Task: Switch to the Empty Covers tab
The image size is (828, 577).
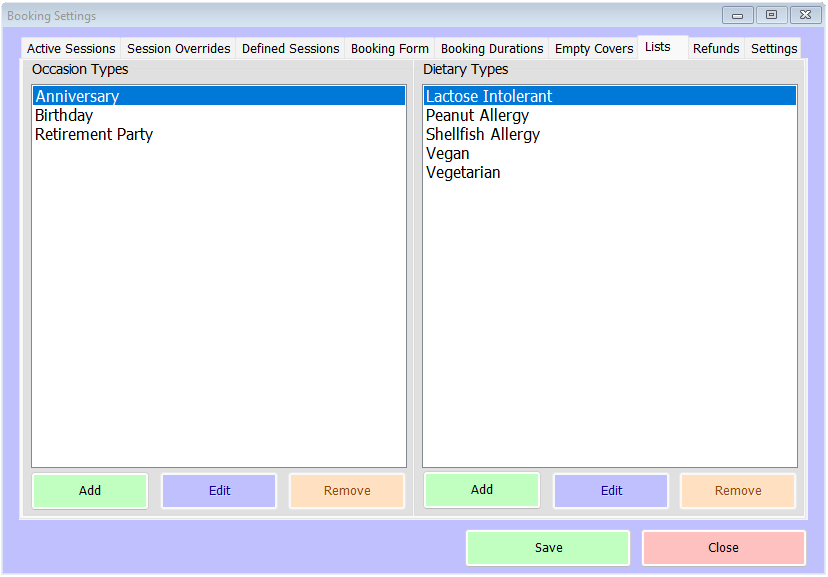Action: click(x=594, y=48)
